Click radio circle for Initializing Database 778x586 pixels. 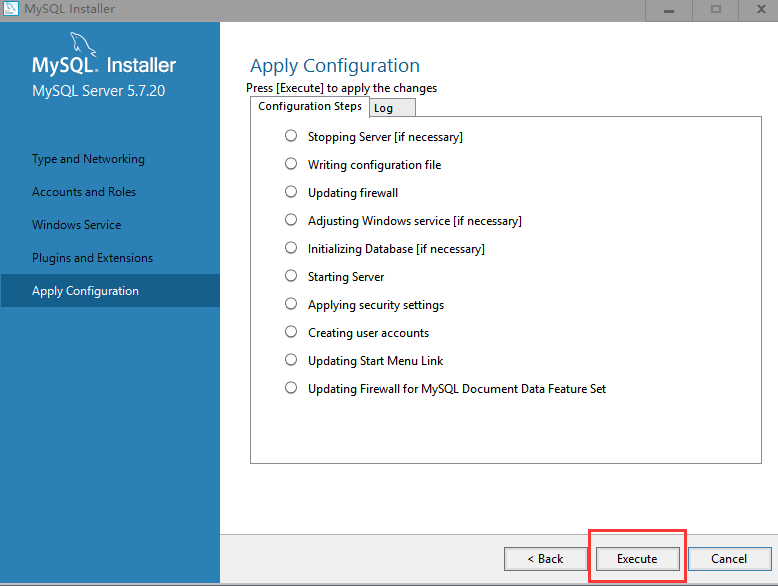[x=291, y=248]
